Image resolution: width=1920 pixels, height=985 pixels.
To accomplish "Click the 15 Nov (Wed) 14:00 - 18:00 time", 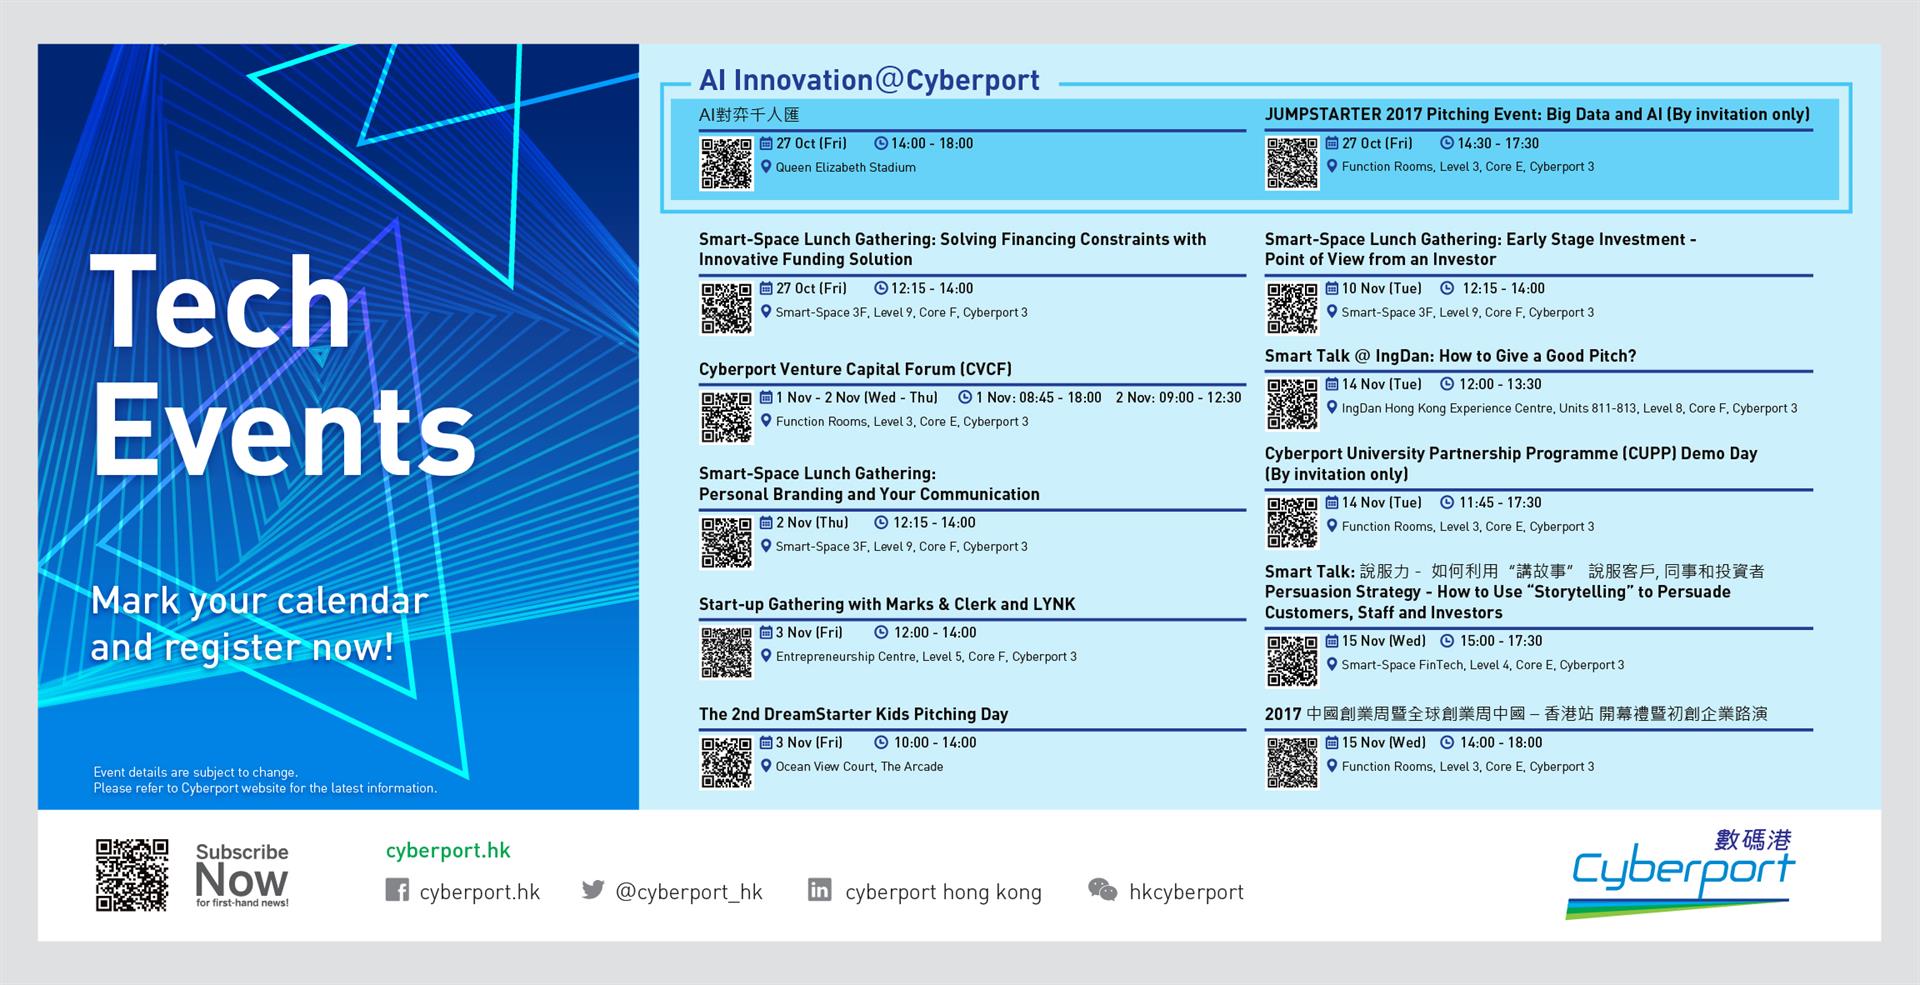I will click(1501, 743).
